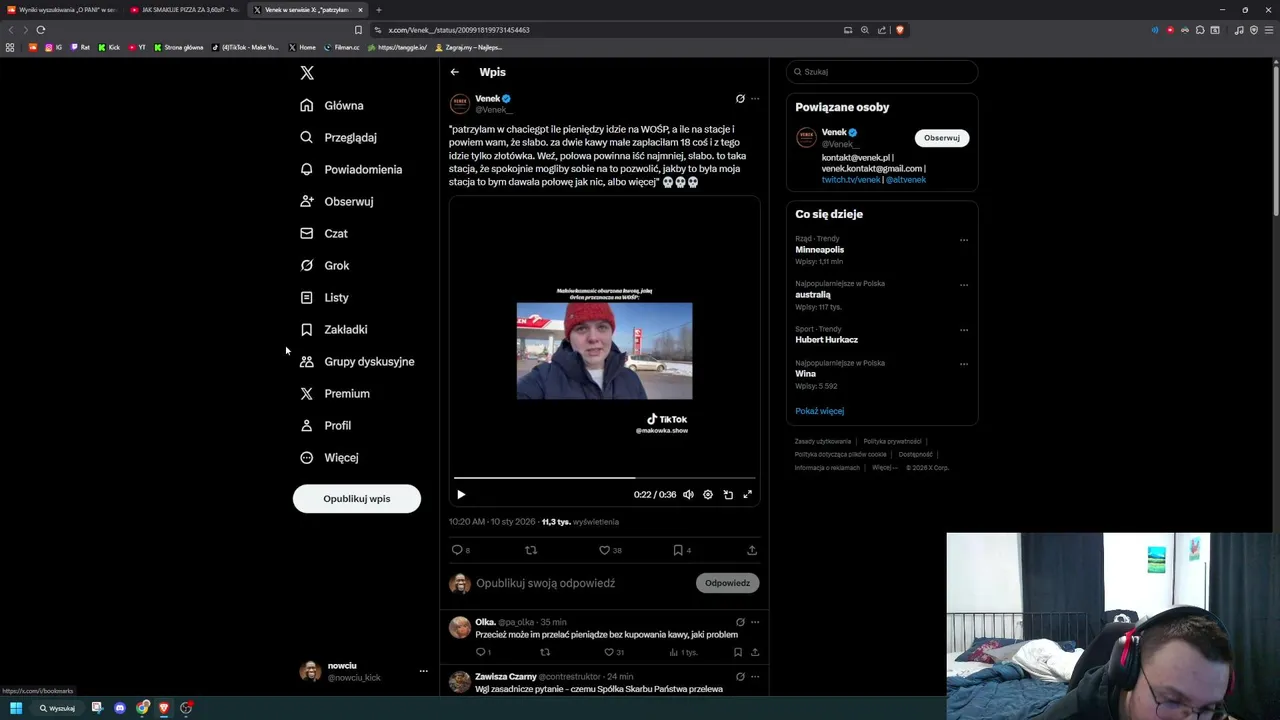The width and height of the screenshot is (1280, 720).
Task: Reply icon with 8 comments on main post
Action: pyautogui.click(x=460, y=550)
